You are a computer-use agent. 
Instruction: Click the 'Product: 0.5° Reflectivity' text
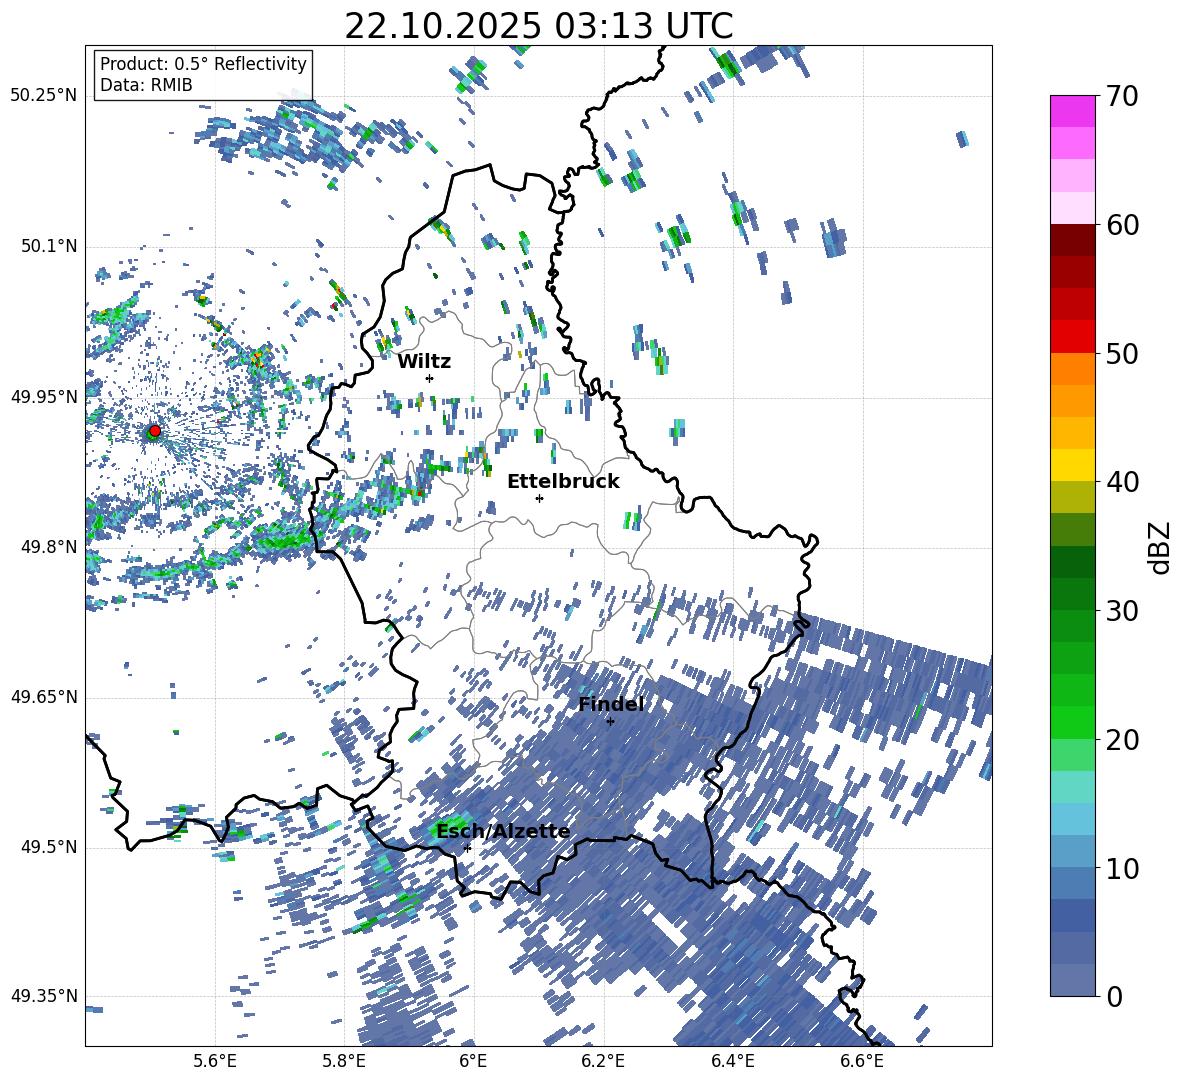click(x=203, y=64)
